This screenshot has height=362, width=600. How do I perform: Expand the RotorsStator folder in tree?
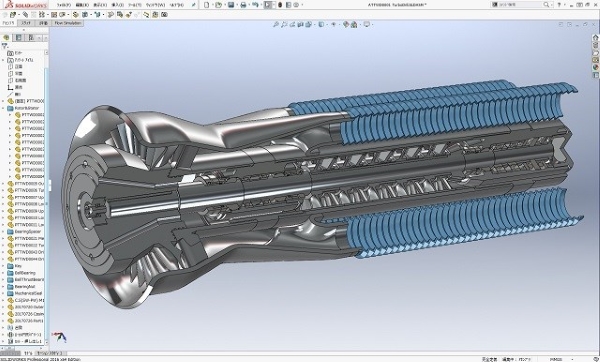point(3,108)
